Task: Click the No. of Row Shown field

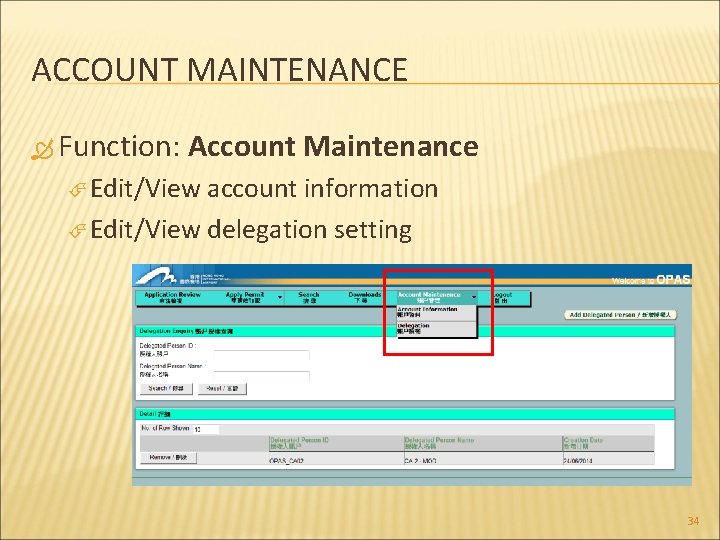Action: point(205,429)
